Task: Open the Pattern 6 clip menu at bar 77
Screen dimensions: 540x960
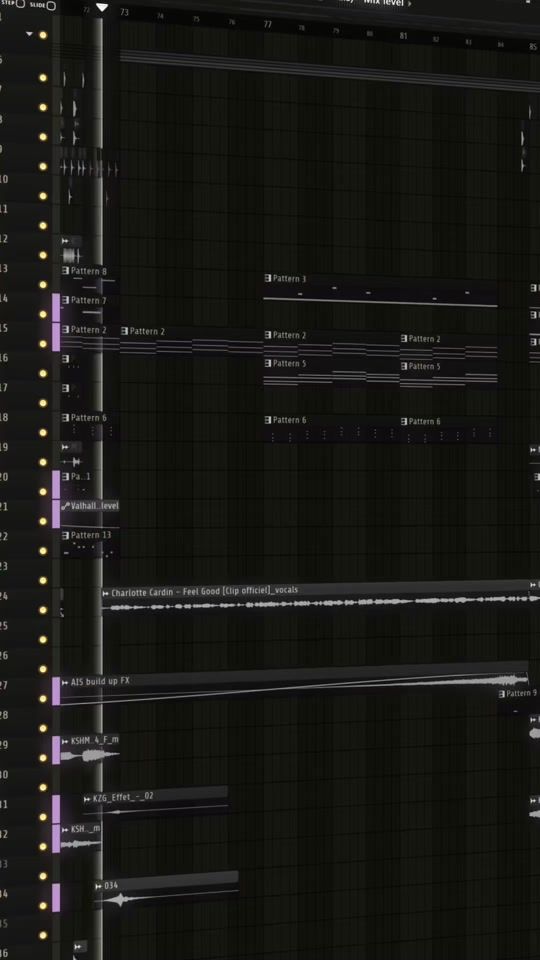Action: click(x=268, y=420)
